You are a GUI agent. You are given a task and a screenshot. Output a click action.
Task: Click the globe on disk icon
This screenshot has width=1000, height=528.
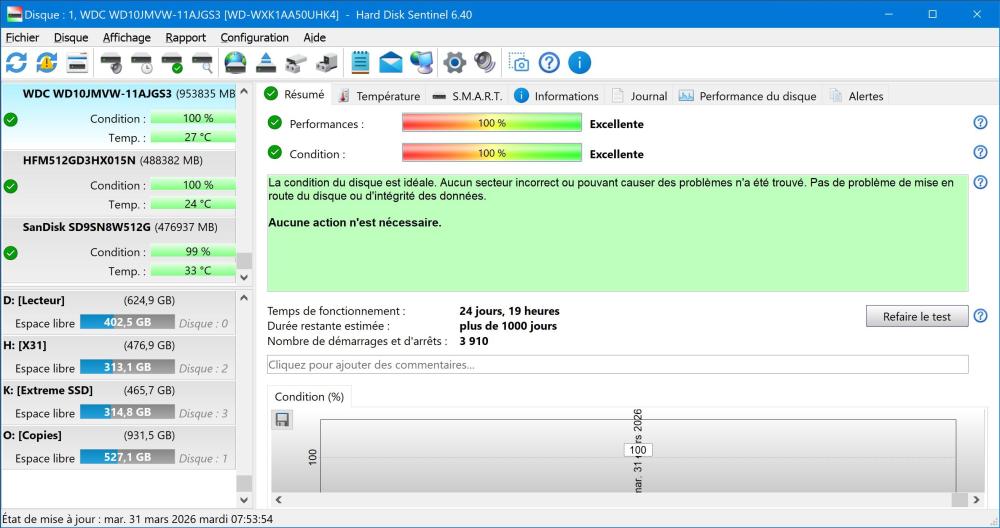click(235, 62)
